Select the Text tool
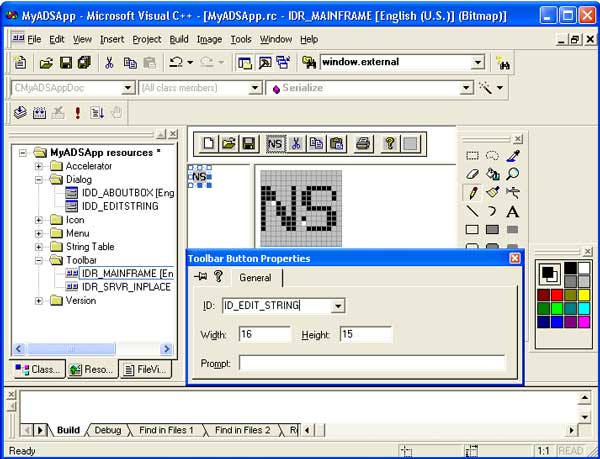 click(x=512, y=211)
